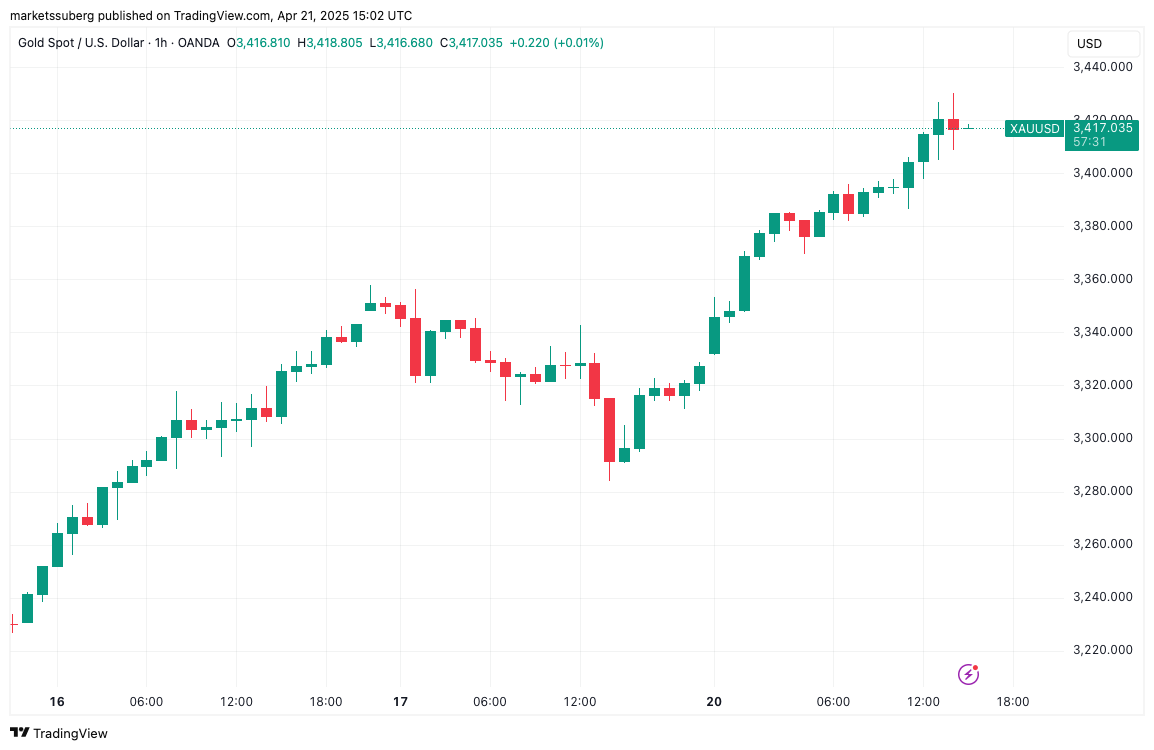Click the date label 20 on time axis
This screenshot has height=750, width=1154.
(714, 702)
